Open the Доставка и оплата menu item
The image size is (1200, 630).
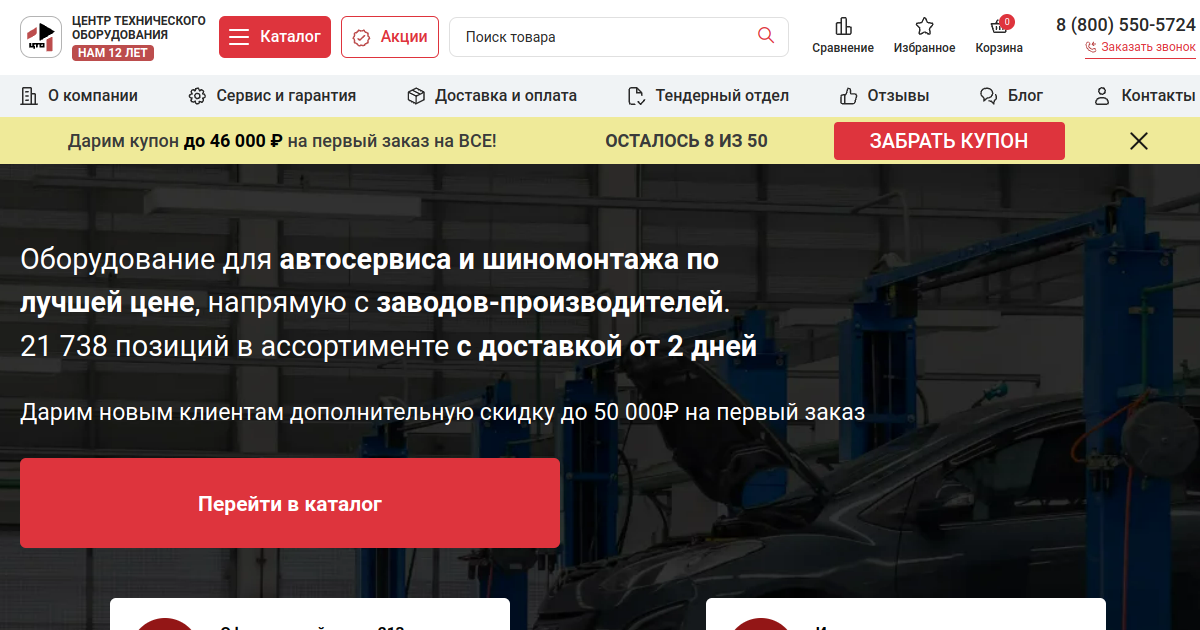tap(492, 96)
